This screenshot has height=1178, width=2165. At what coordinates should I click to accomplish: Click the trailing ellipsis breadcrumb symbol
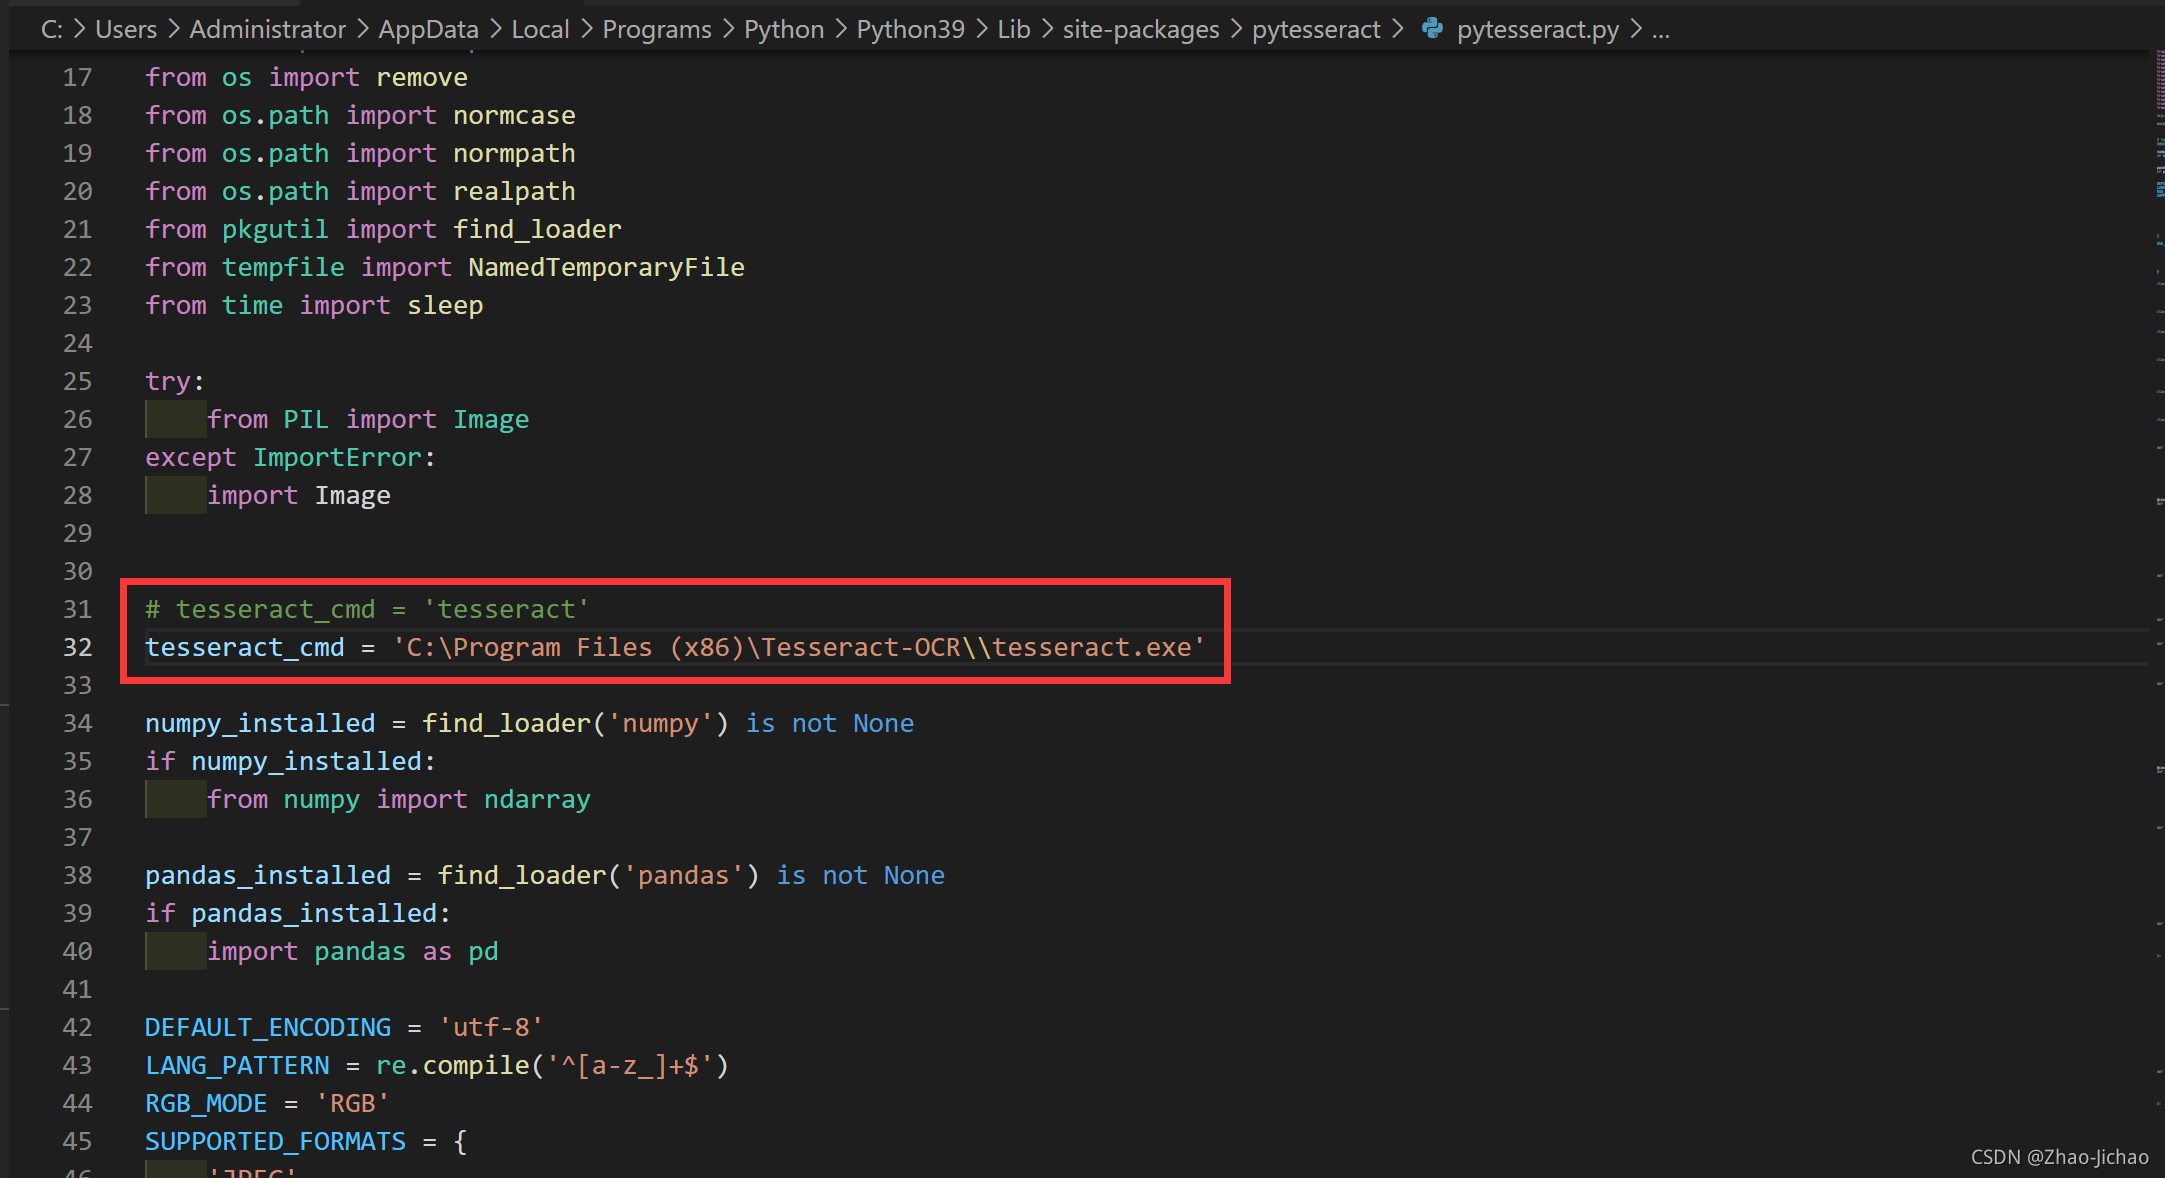click(1660, 30)
